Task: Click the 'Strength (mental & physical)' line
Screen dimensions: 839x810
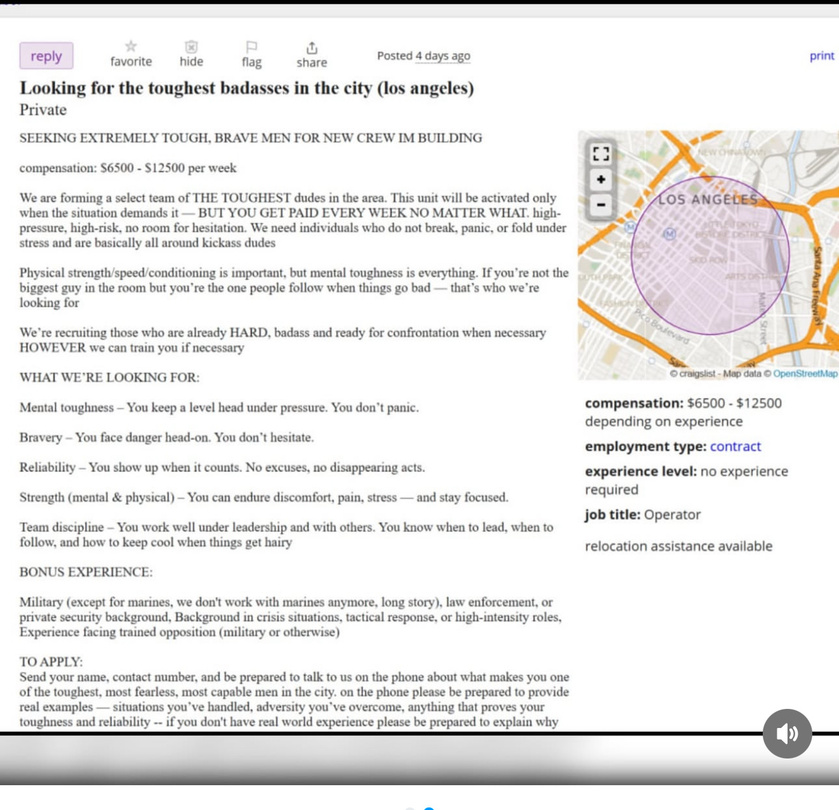Action: coord(264,498)
